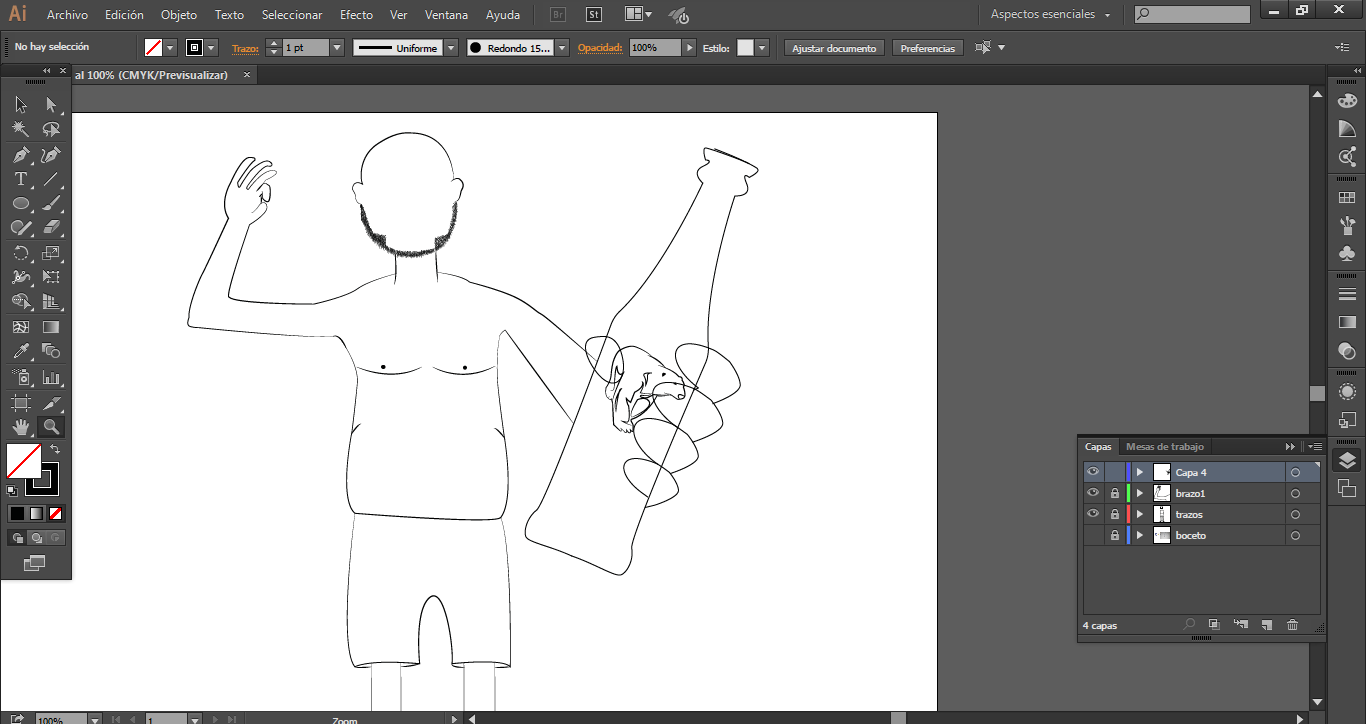
Task: Open the Appearance panel icon
Action: (1347, 391)
